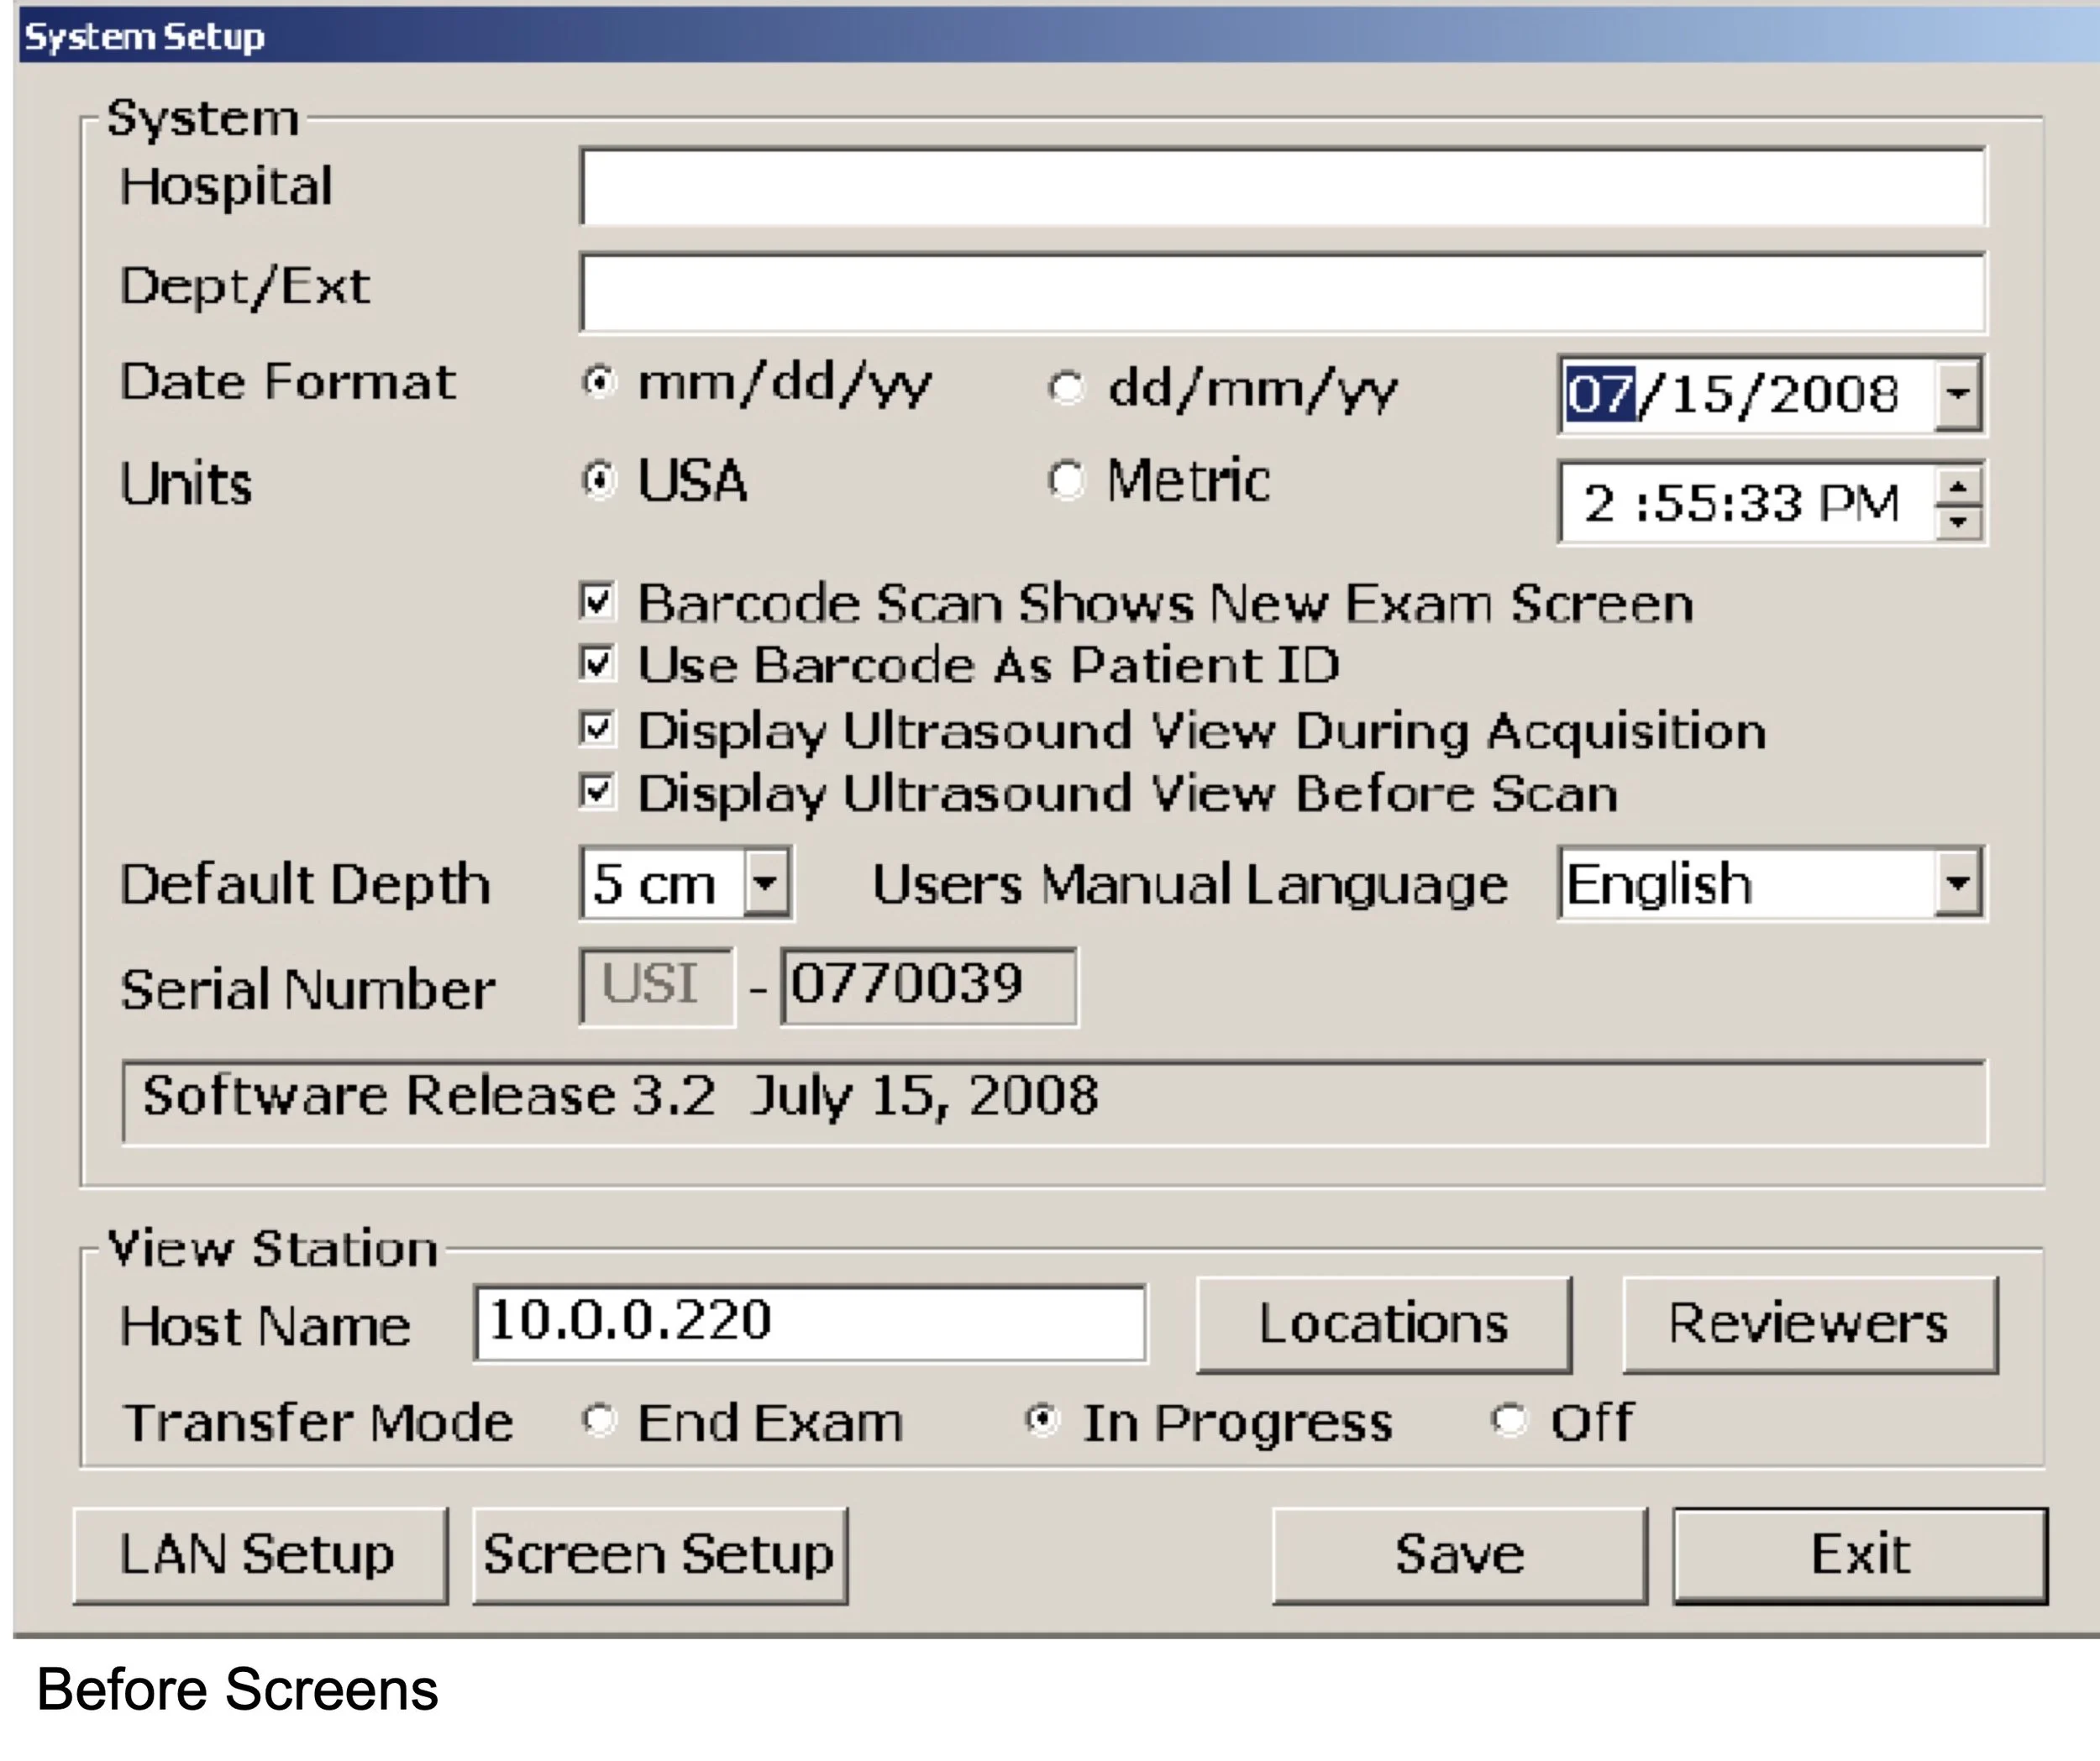
Task: Toggle Display Ultrasound View During Acquisition
Action: pos(597,728)
